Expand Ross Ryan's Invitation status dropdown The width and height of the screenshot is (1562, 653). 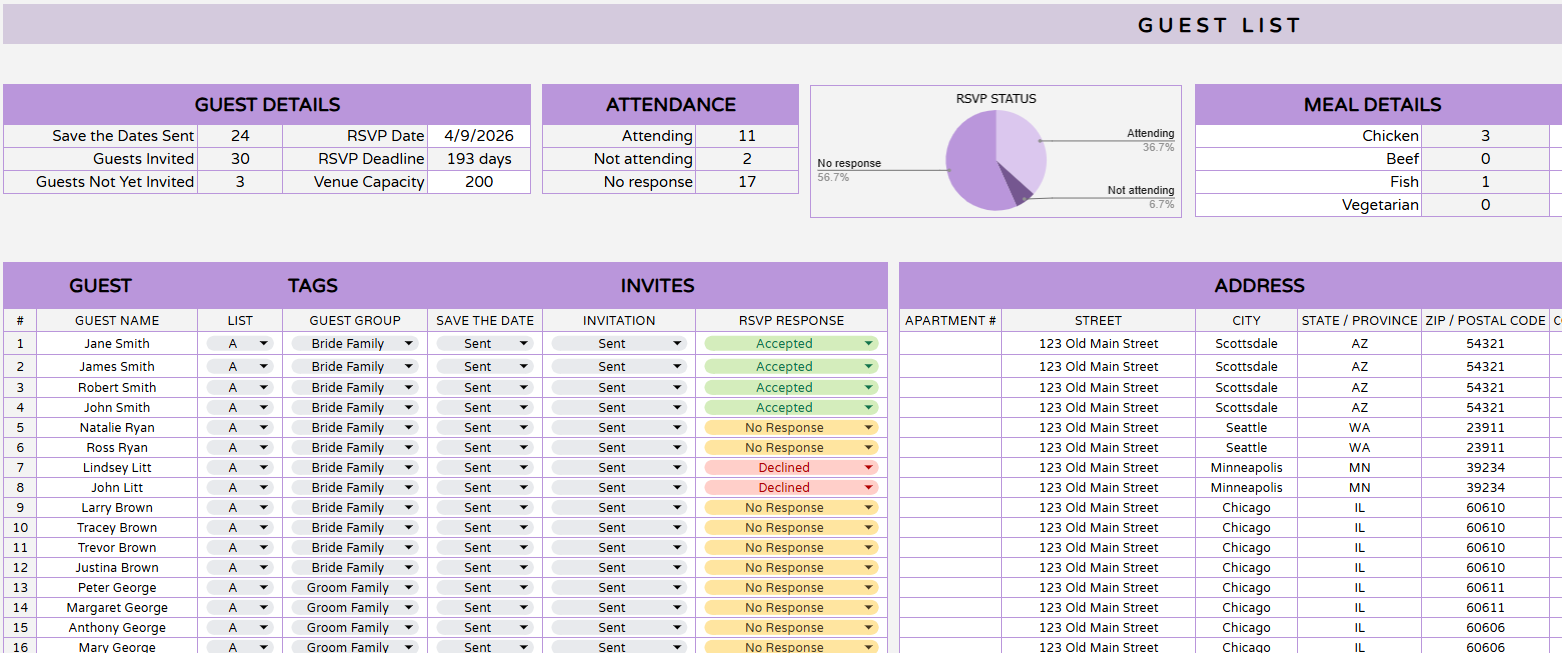click(x=677, y=448)
